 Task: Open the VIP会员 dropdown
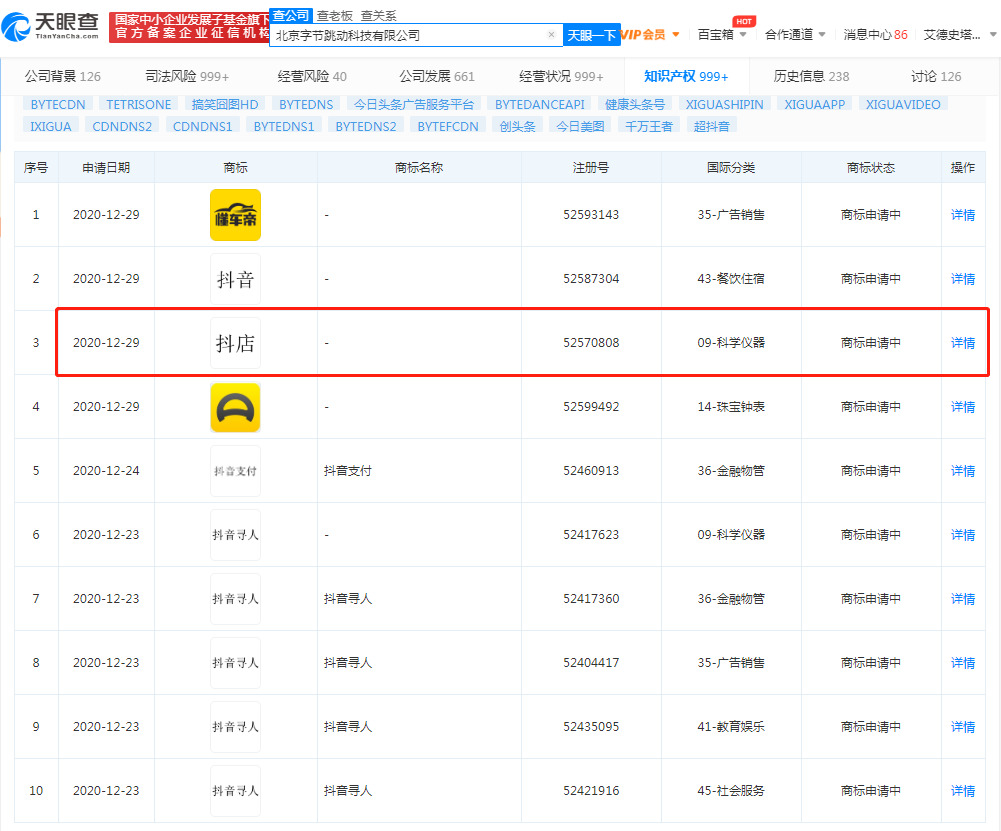651,34
